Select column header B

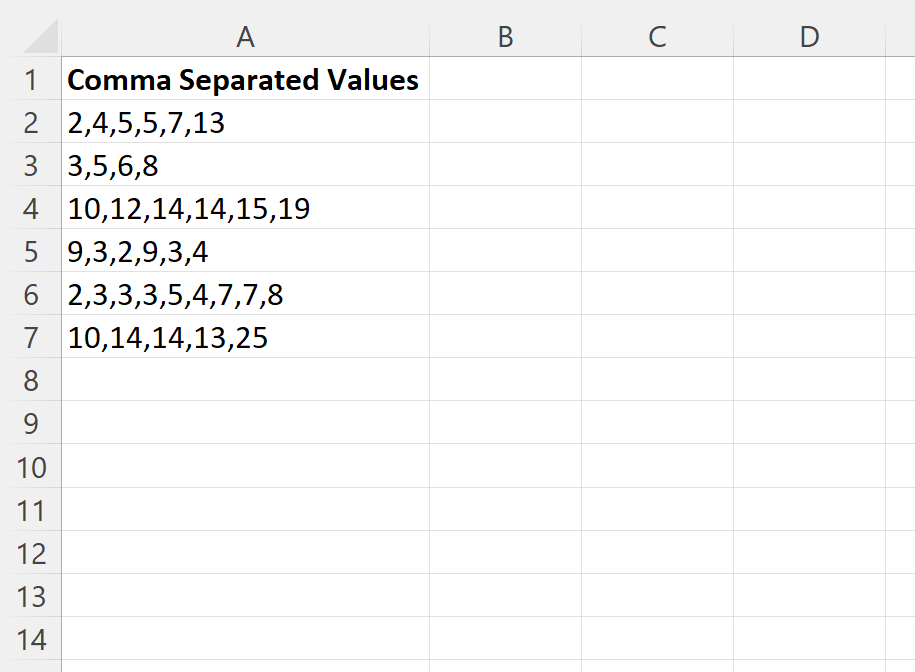[505, 36]
